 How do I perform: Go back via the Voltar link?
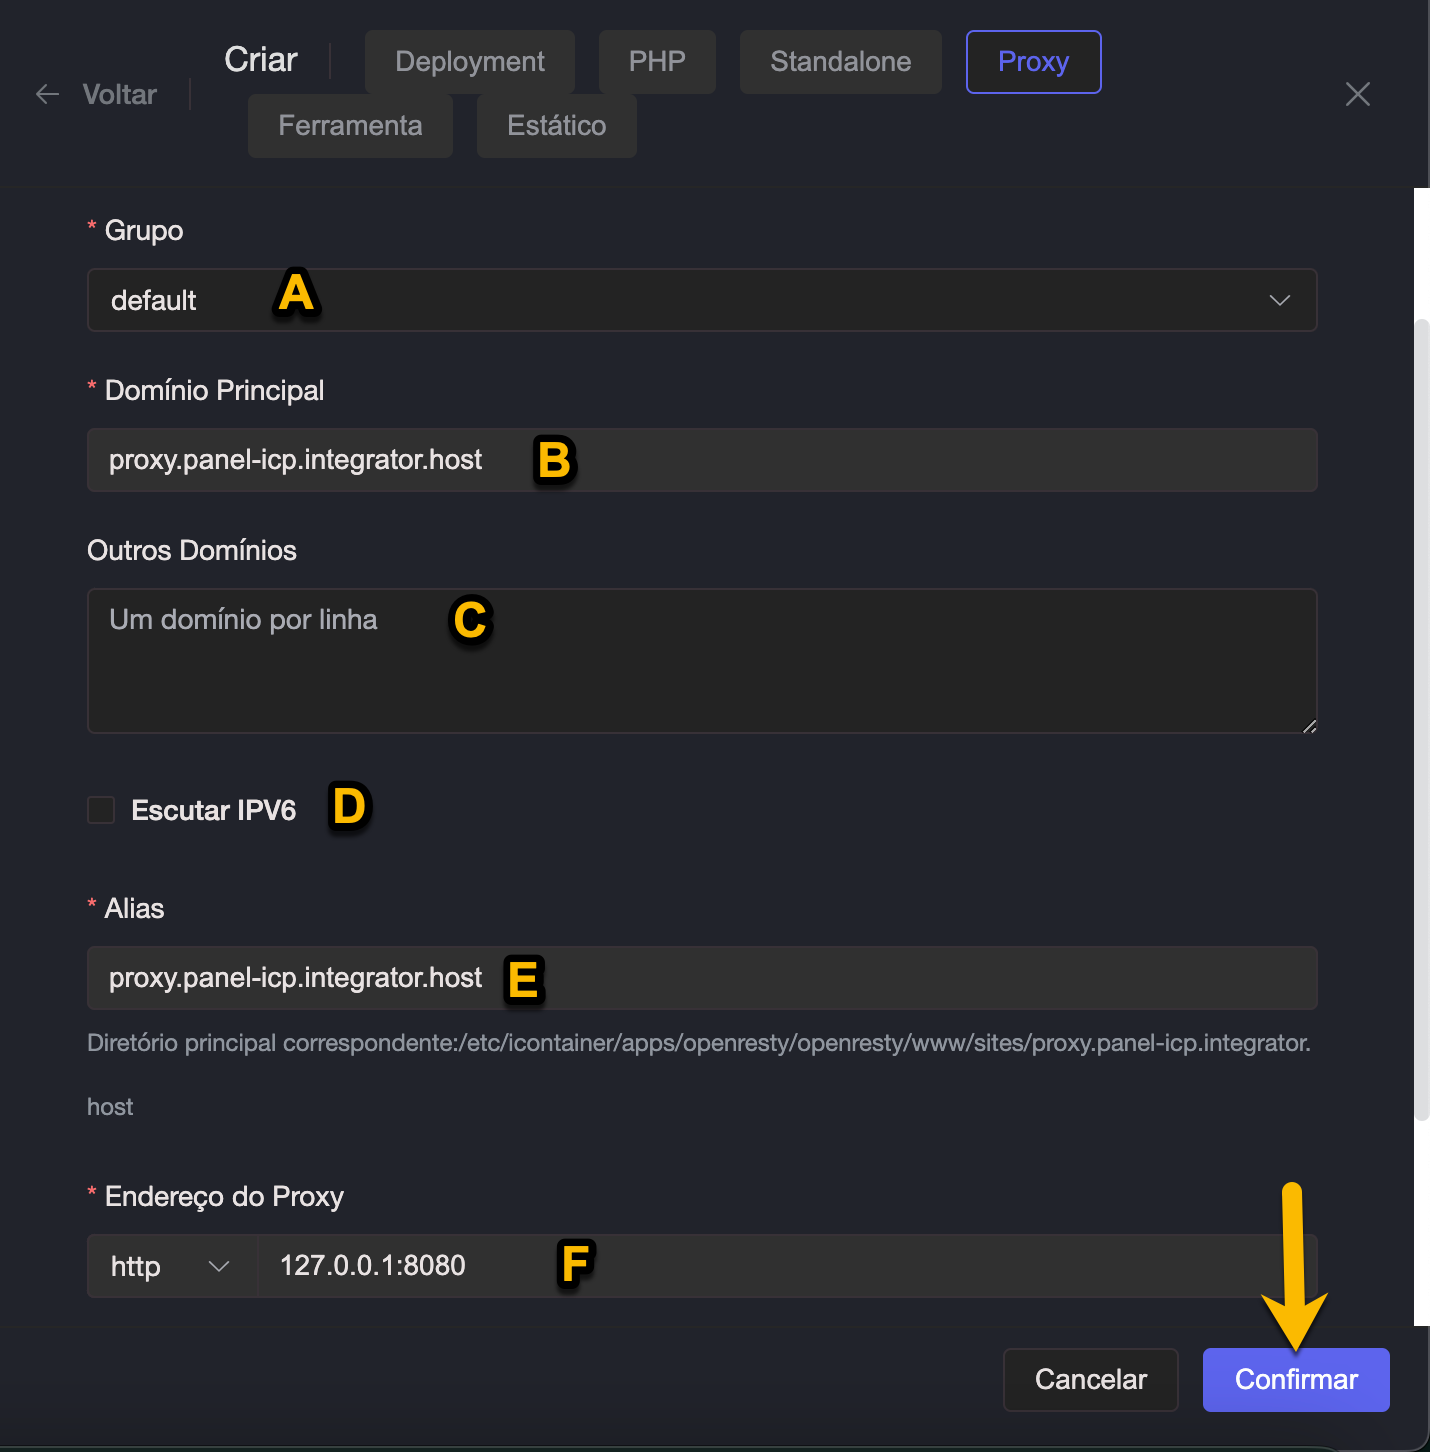tap(119, 94)
